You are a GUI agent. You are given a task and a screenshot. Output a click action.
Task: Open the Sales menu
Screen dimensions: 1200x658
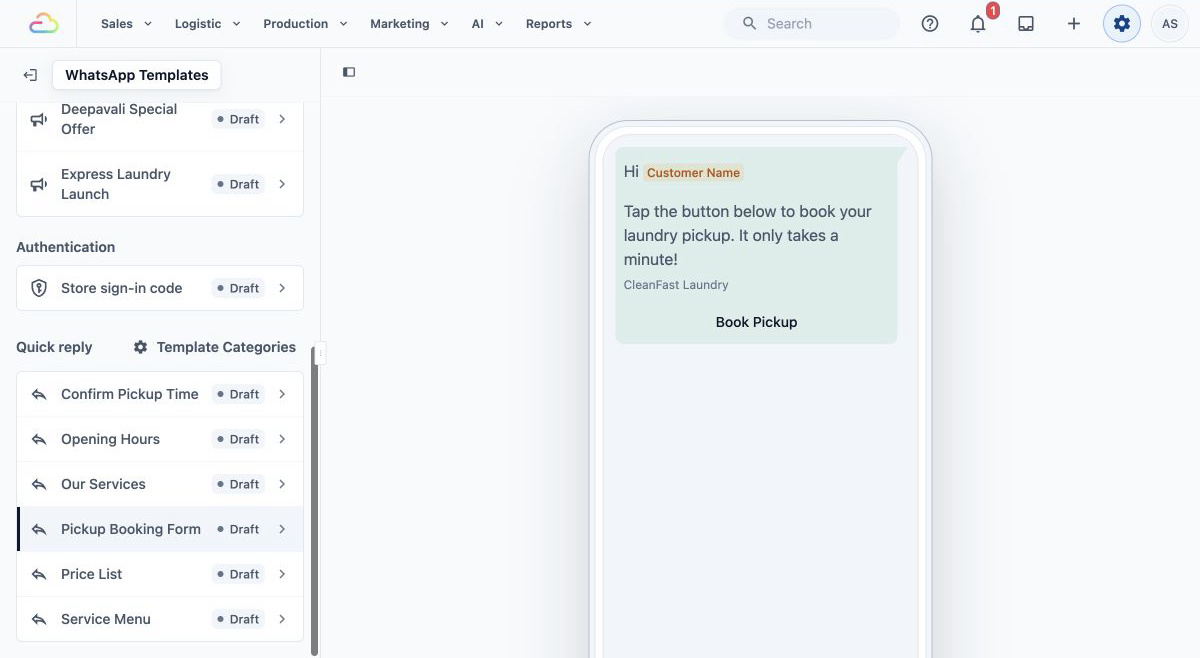(126, 24)
